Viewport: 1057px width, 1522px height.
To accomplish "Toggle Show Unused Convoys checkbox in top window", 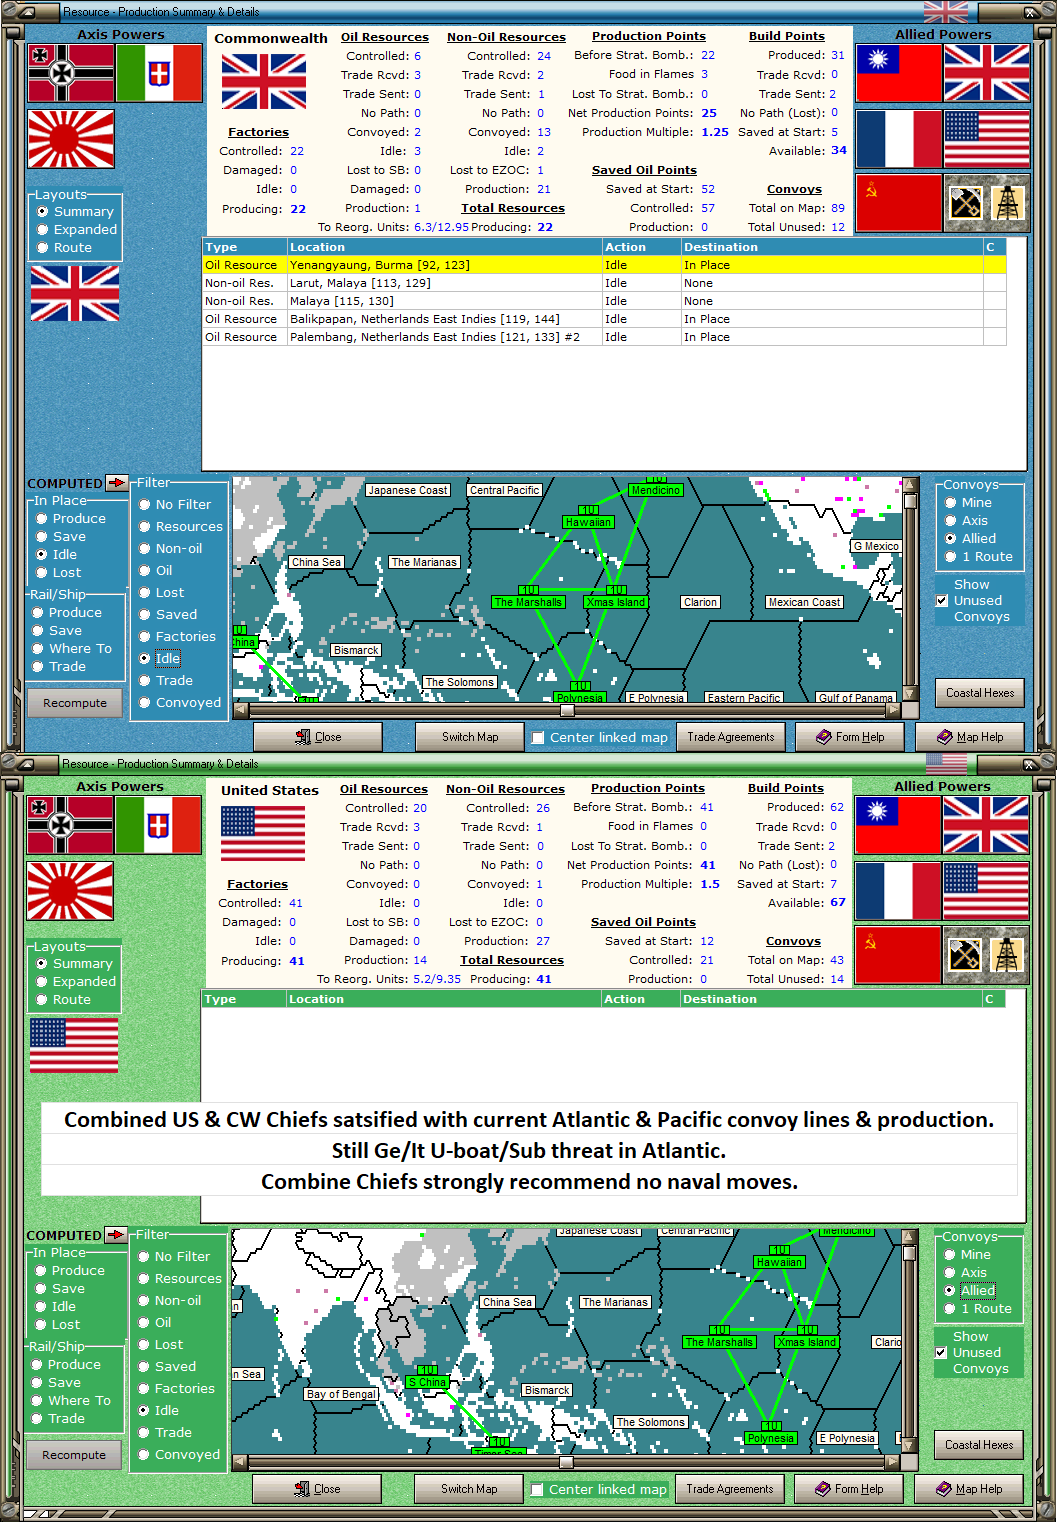I will (x=941, y=601).
